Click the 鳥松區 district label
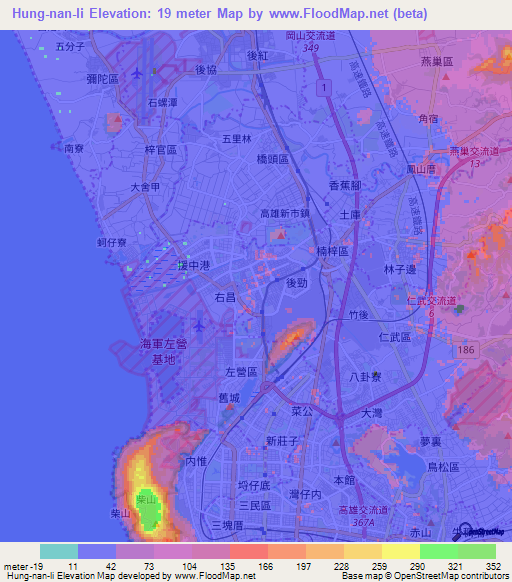Viewport: 512px width, 582px height. pyautogui.click(x=443, y=467)
